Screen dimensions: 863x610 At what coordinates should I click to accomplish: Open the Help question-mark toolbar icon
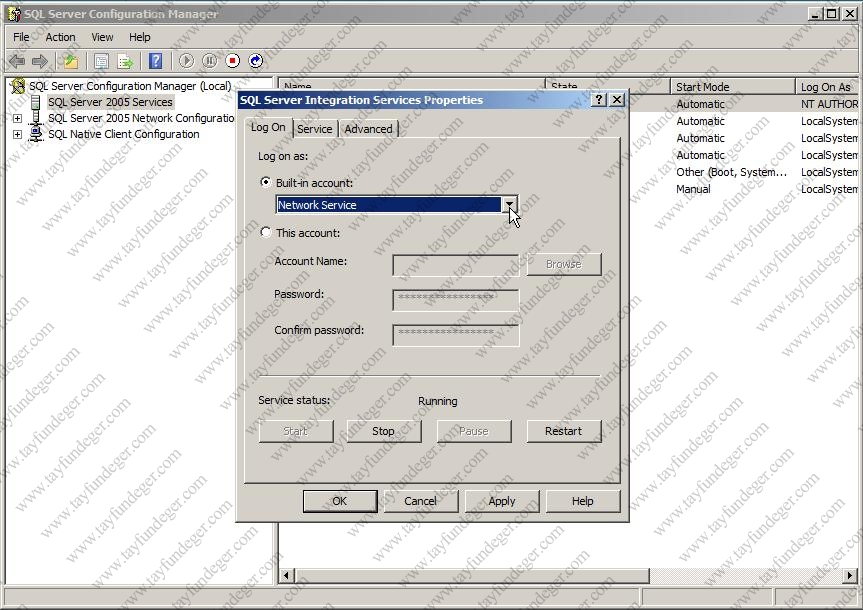tap(156, 61)
